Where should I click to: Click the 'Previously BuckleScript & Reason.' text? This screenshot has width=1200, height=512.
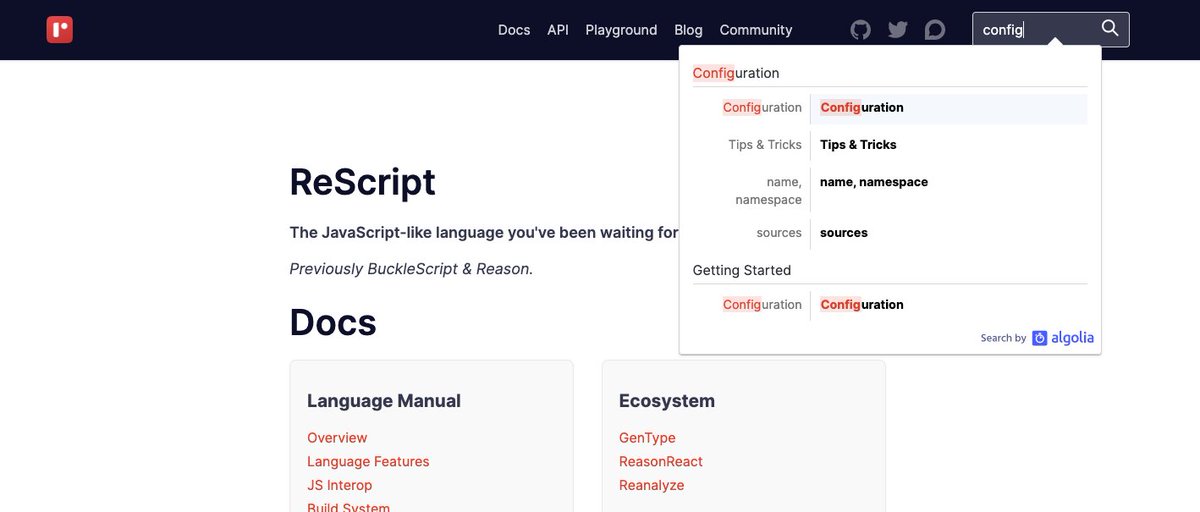(x=411, y=268)
